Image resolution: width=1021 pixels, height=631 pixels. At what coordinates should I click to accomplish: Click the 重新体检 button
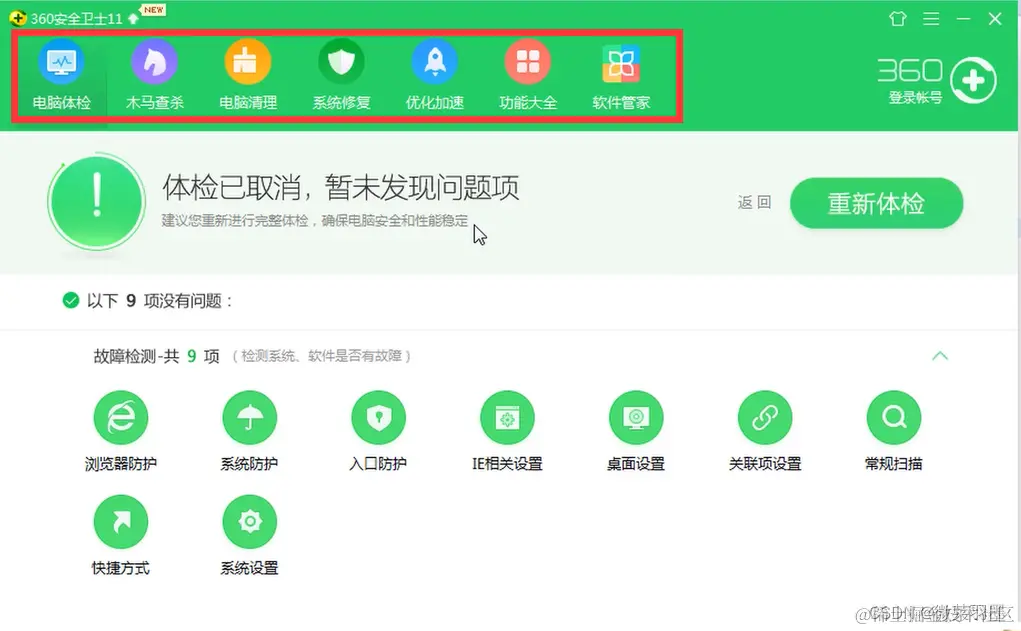[x=876, y=203]
